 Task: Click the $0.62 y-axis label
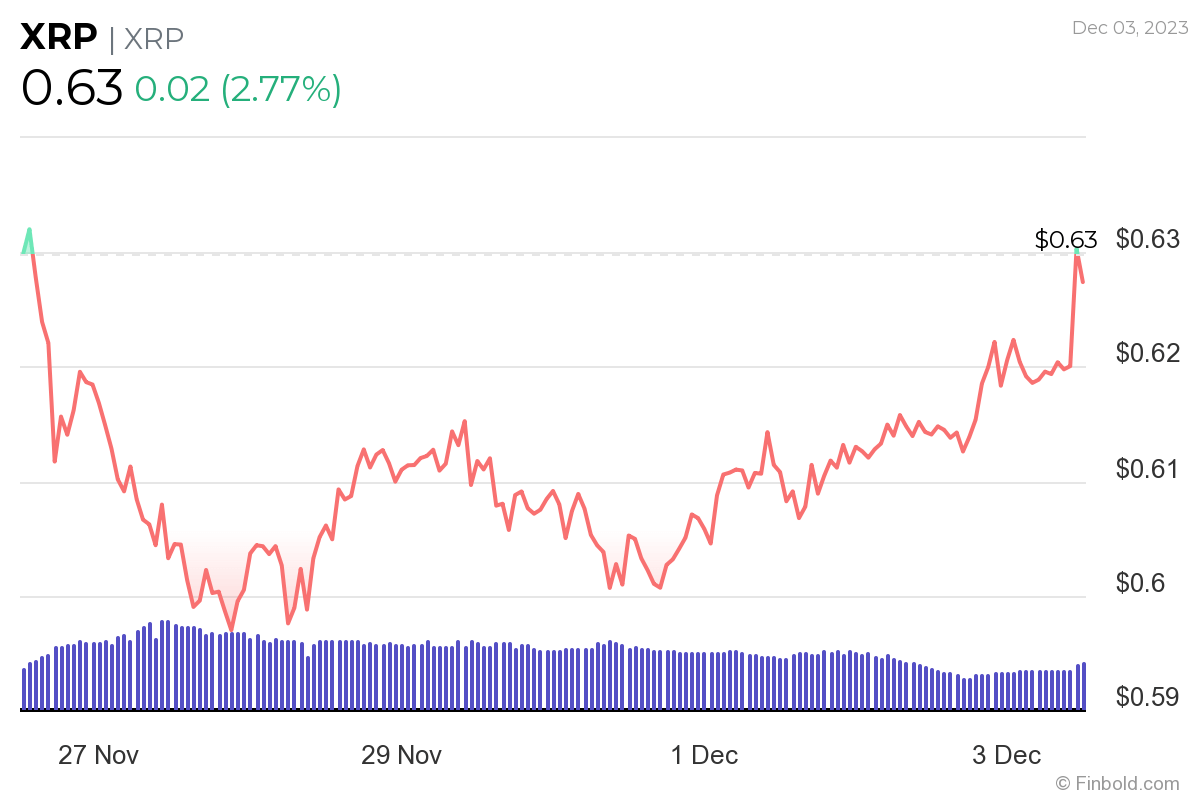tap(1148, 353)
